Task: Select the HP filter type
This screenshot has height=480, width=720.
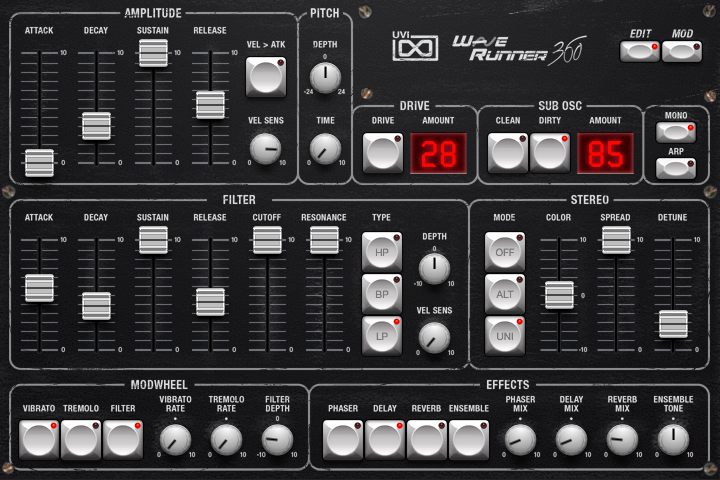Action: click(x=382, y=252)
